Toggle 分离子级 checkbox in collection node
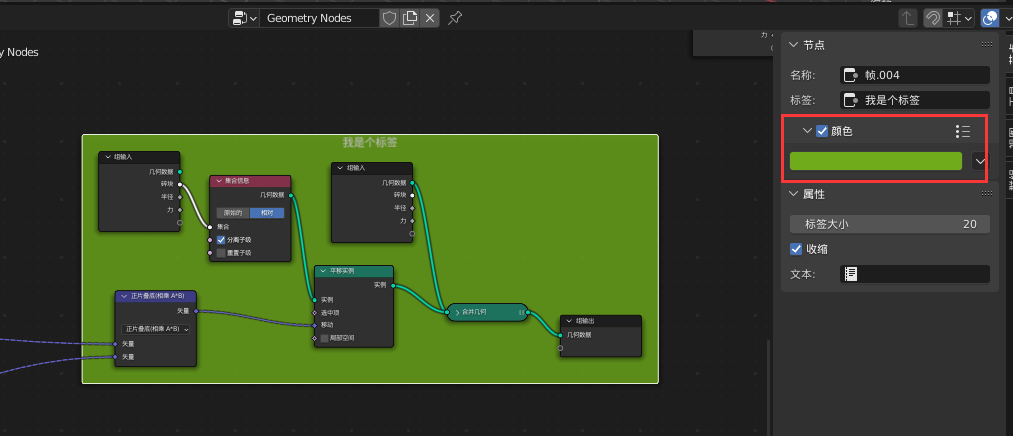The image size is (1013, 436). pyautogui.click(x=222, y=240)
